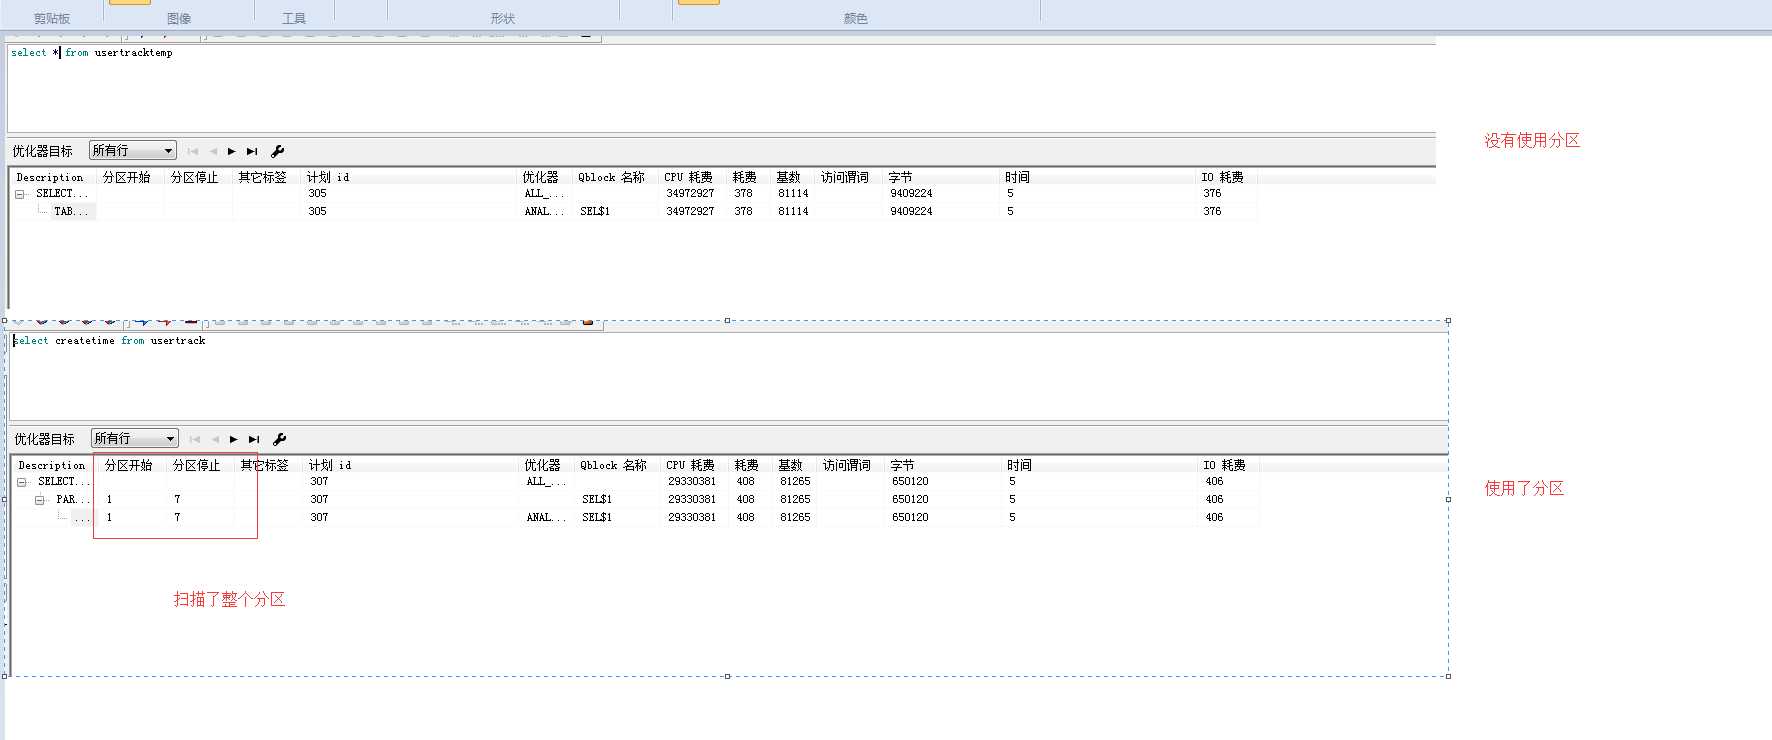Click 基数 header in plan 305 grid
Viewport: 1772px width, 740px height.
click(x=788, y=177)
